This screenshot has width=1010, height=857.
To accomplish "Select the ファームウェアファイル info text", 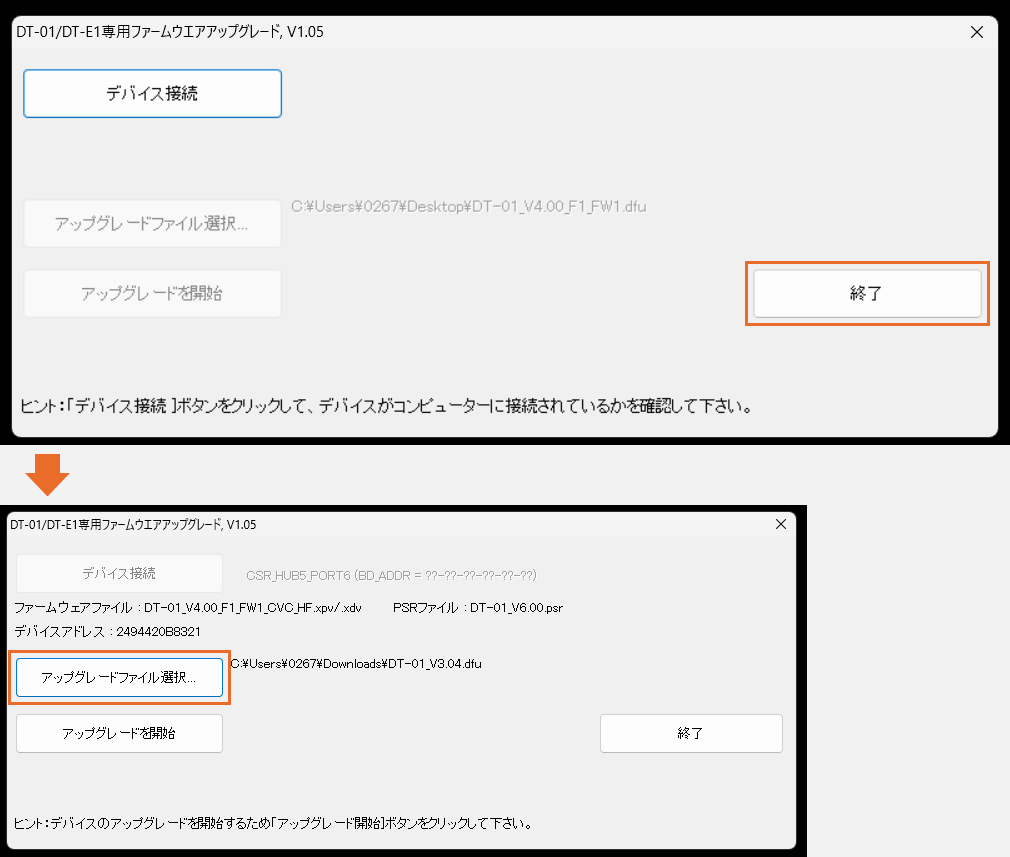I will pyautogui.click(x=188, y=607).
